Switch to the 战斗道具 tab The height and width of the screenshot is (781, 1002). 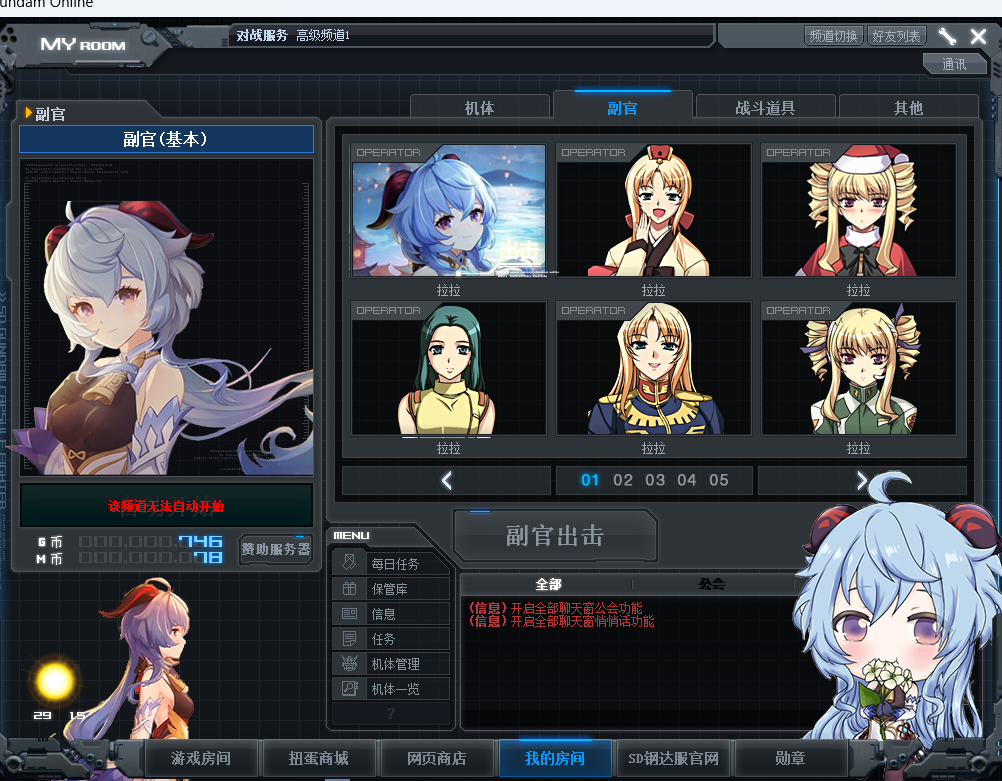click(x=765, y=107)
